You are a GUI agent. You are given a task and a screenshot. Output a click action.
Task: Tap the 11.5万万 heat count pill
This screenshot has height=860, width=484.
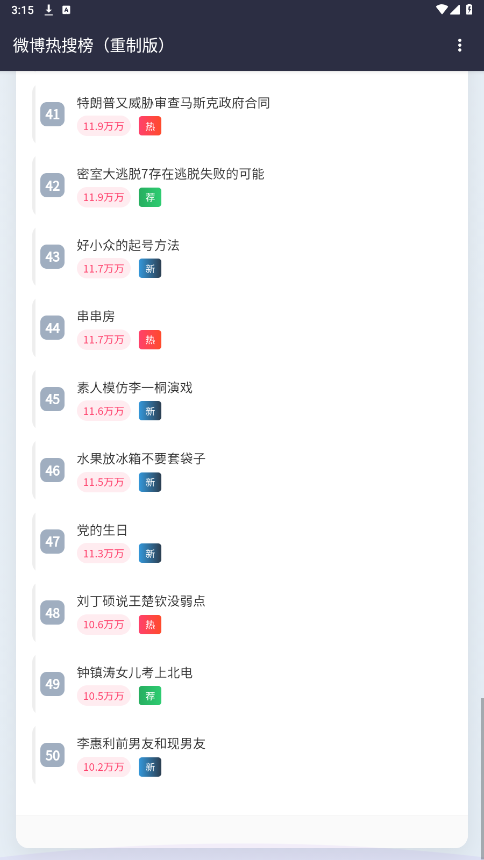pyautogui.click(x=104, y=482)
